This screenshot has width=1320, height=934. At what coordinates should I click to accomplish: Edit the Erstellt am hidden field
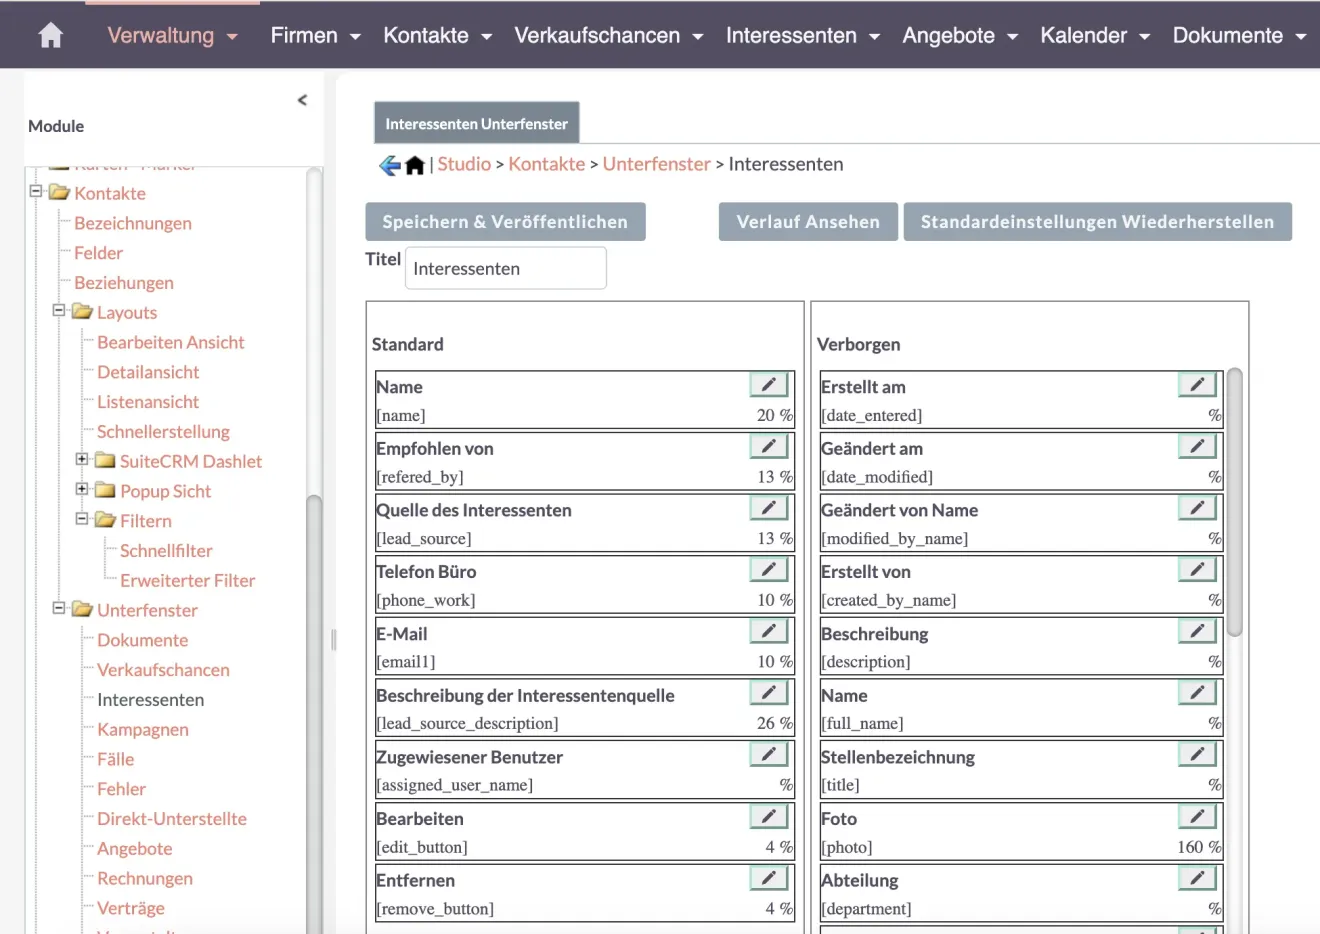(1196, 384)
